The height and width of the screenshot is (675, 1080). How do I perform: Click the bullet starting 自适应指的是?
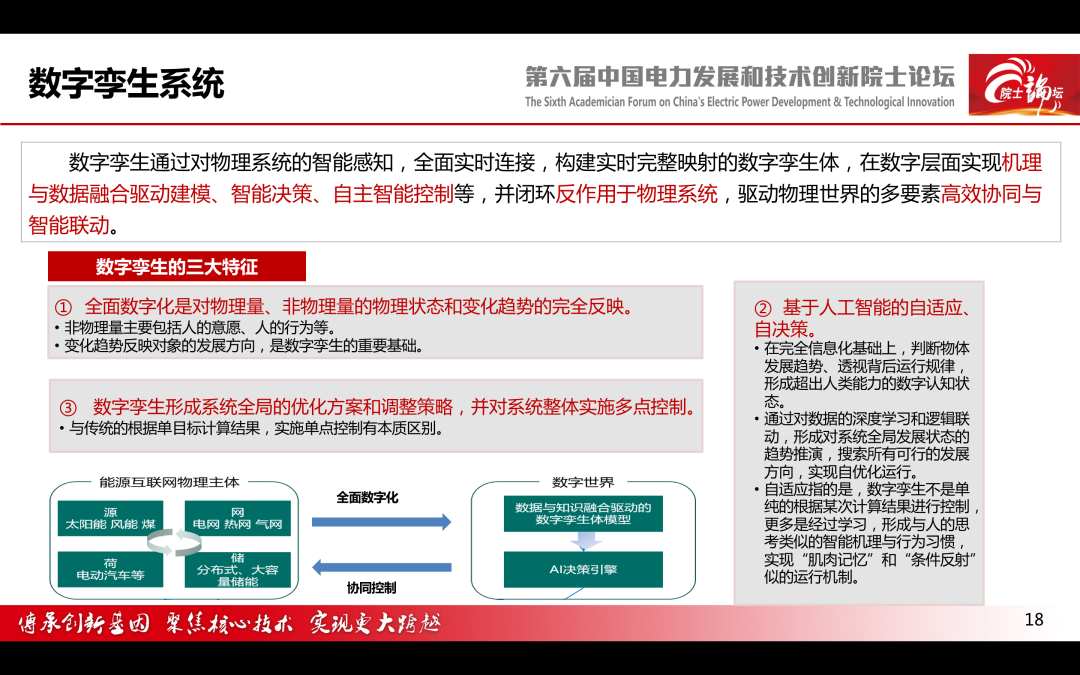coord(866,534)
